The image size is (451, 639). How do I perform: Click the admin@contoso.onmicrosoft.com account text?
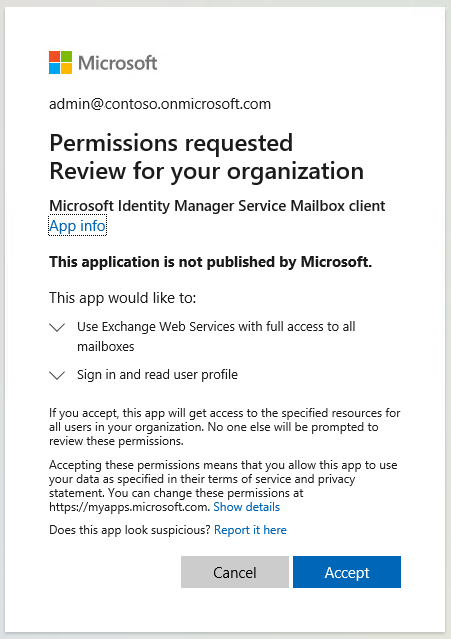point(160,104)
